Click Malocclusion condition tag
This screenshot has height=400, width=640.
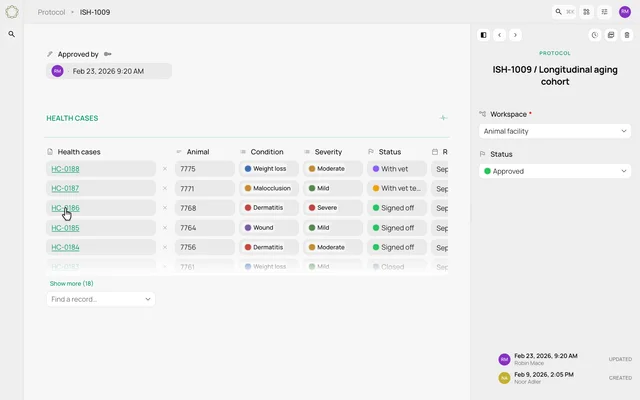pyautogui.click(x=268, y=188)
